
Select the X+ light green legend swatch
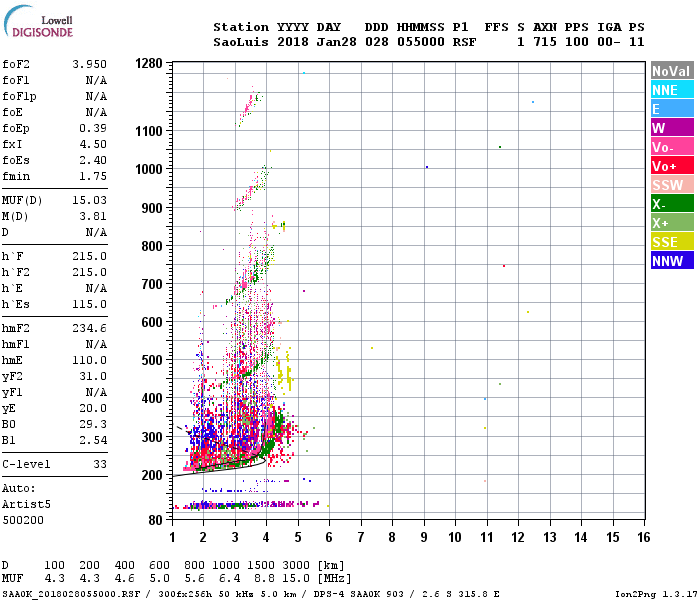tap(672, 223)
